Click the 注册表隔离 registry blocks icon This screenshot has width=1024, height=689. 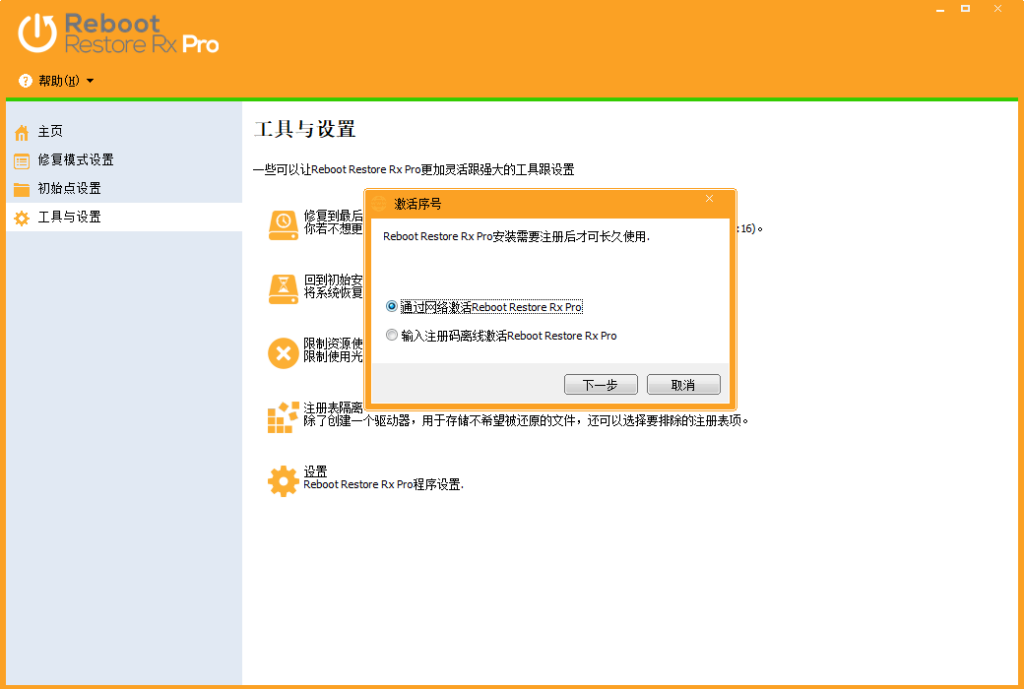[284, 414]
